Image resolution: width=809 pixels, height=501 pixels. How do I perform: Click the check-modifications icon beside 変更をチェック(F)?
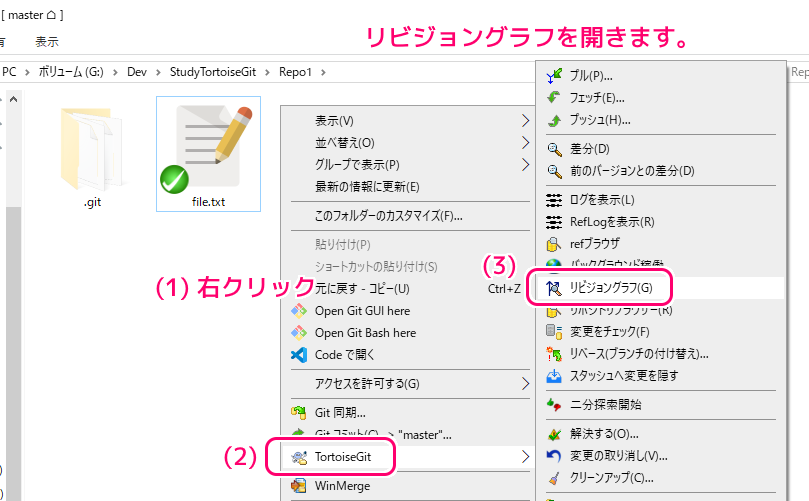coord(554,332)
